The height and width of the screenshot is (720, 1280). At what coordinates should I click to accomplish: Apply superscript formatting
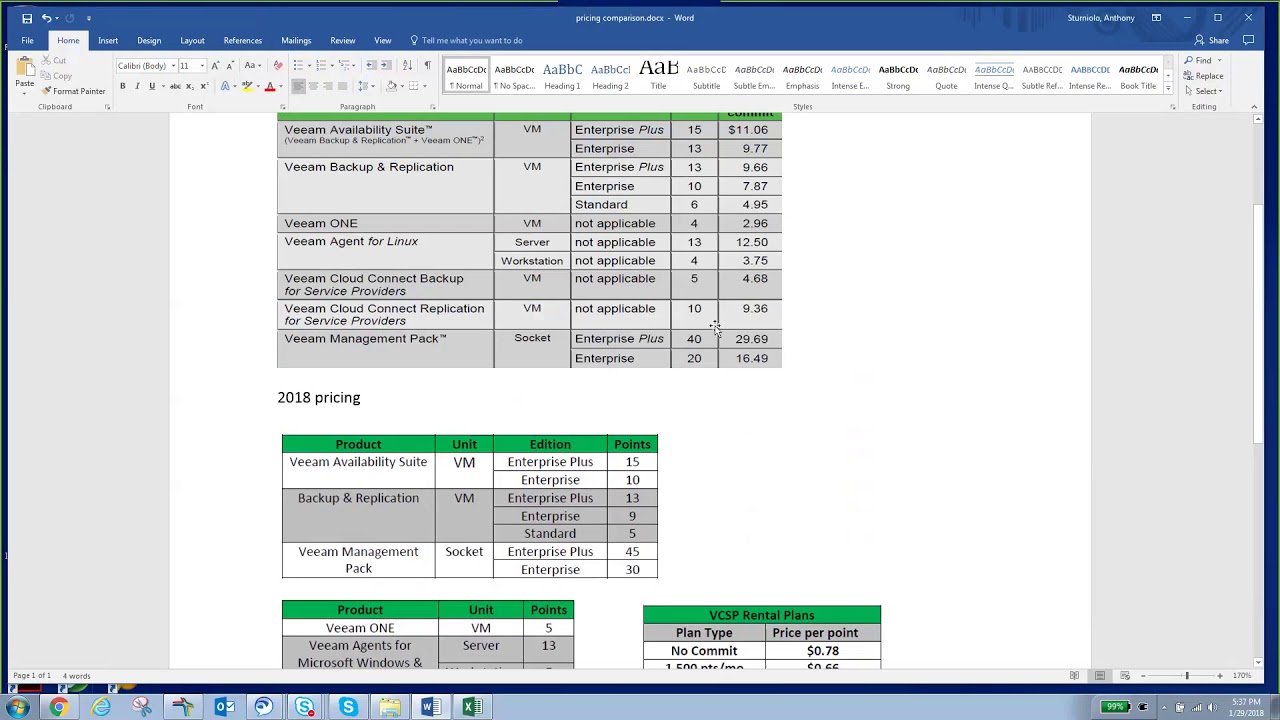pos(204,86)
